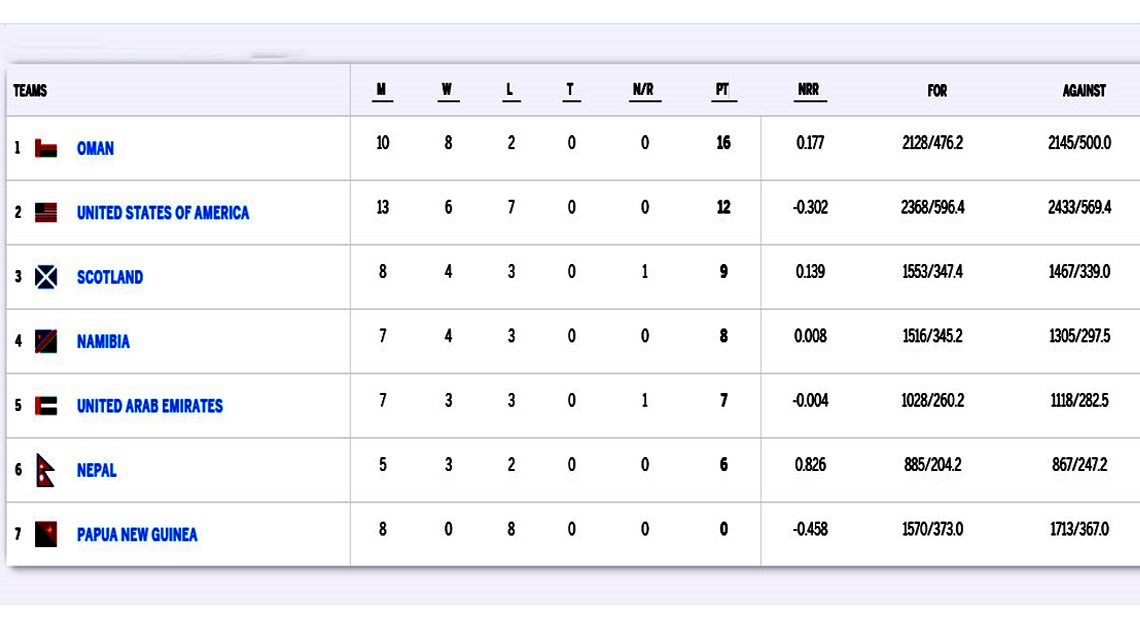Open the UNITED STATES OF AMERICA link
The width and height of the screenshot is (1140, 640).
click(163, 212)
